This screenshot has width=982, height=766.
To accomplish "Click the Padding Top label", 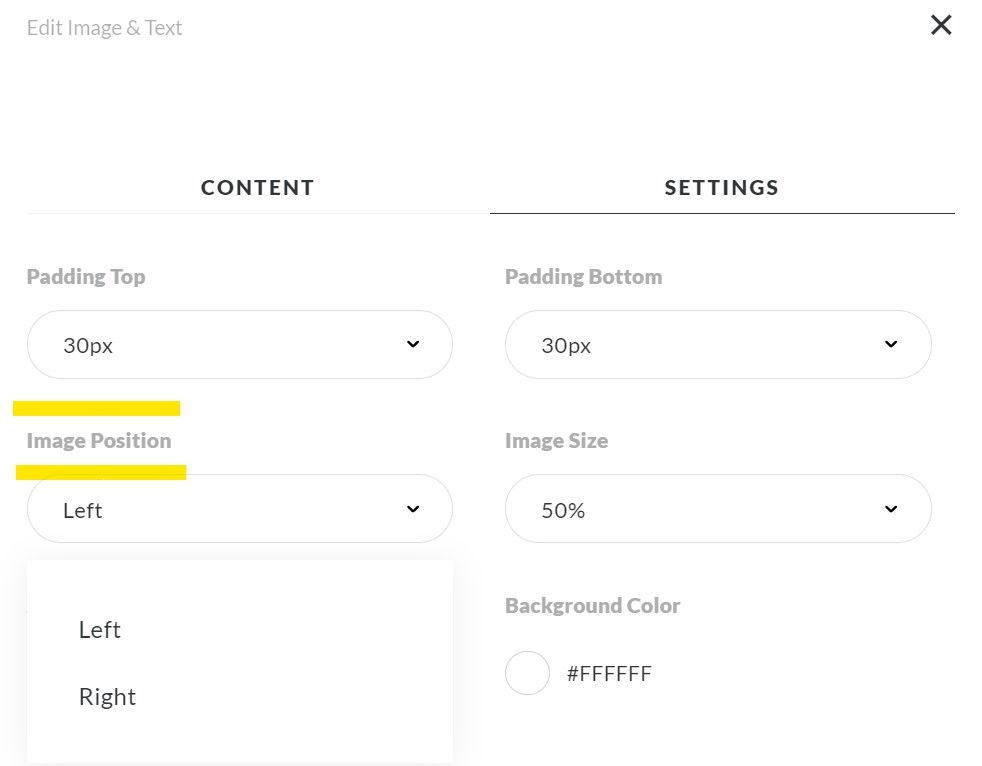I will click(x=86, y=277).
